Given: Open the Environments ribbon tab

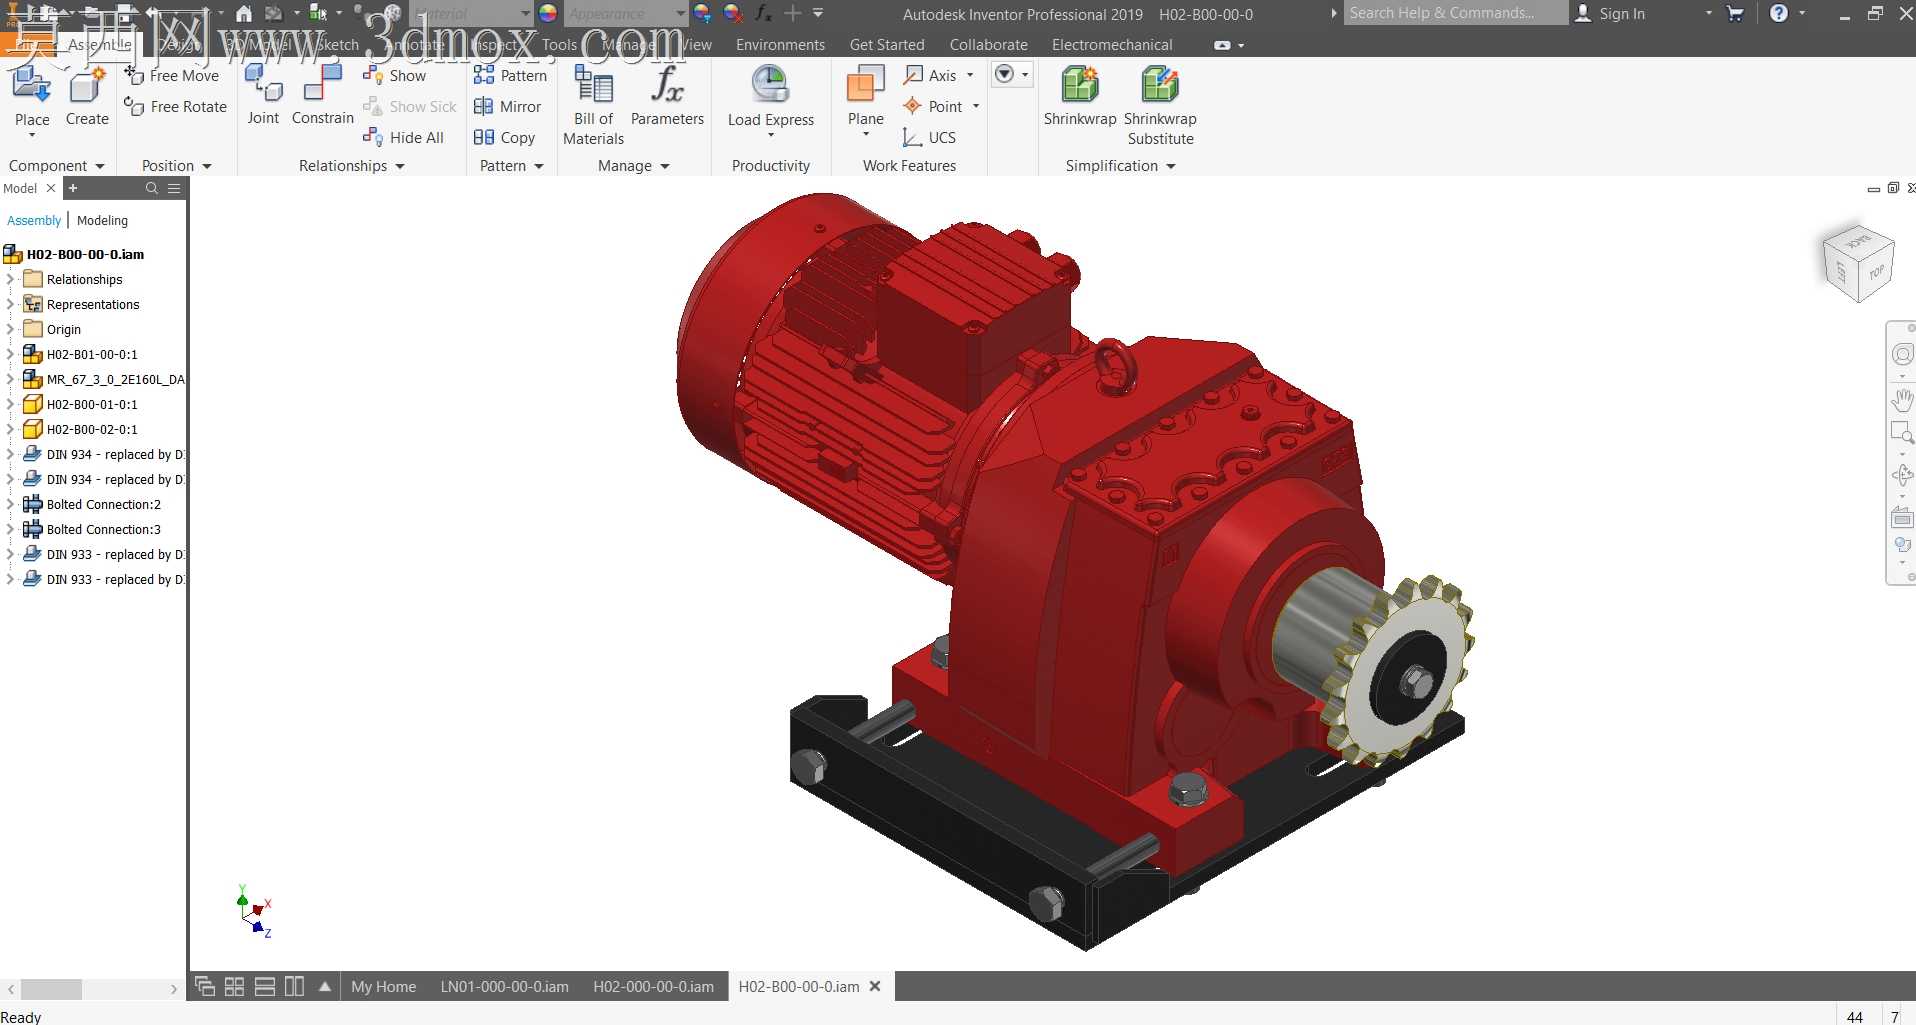Looking at the screenshot, I should click(x=780, y=45).
